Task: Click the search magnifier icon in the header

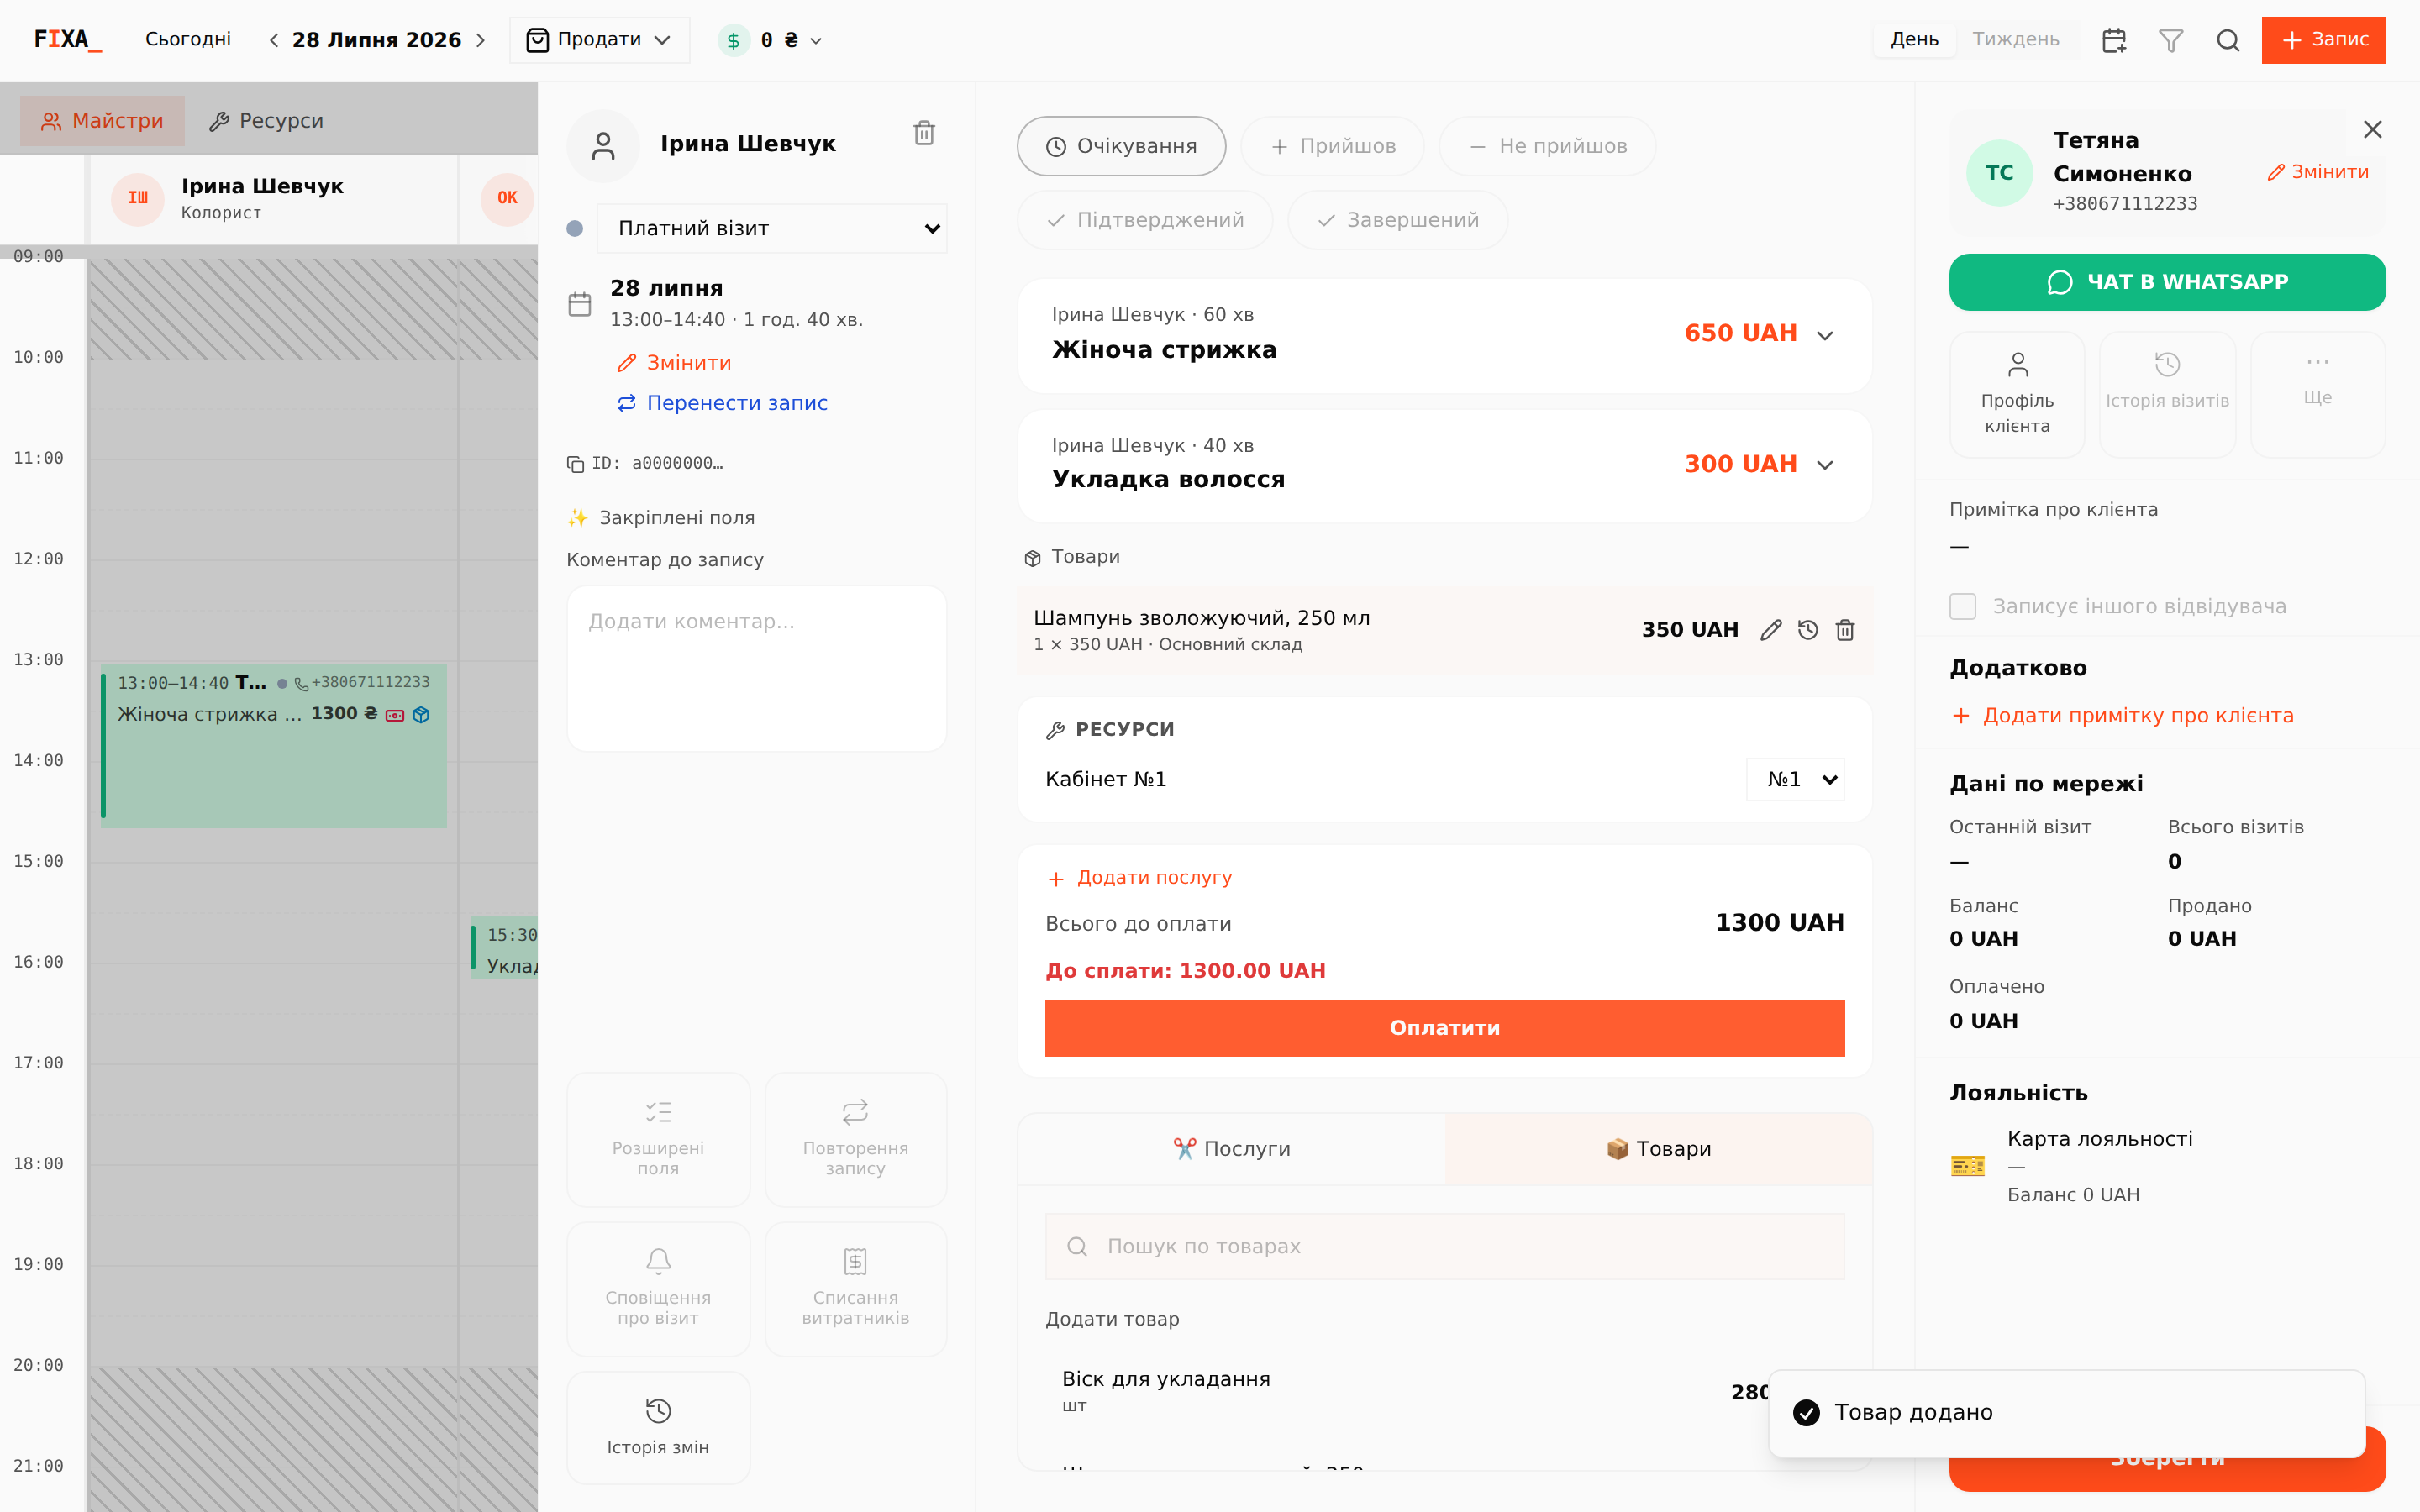Action: click(2228, 40)
